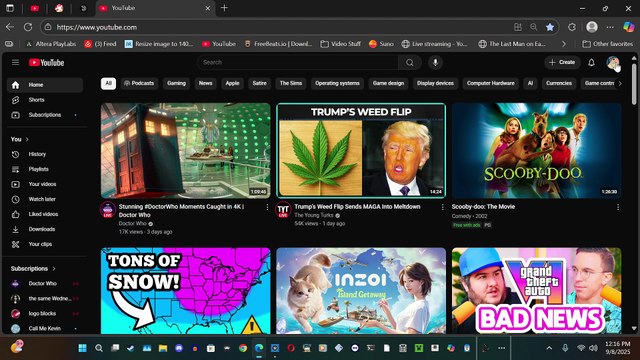Screen dimensions: 640x360
Task: Open Playlists in sidebar
Action: pyautogui.click(x=44, y=169)
